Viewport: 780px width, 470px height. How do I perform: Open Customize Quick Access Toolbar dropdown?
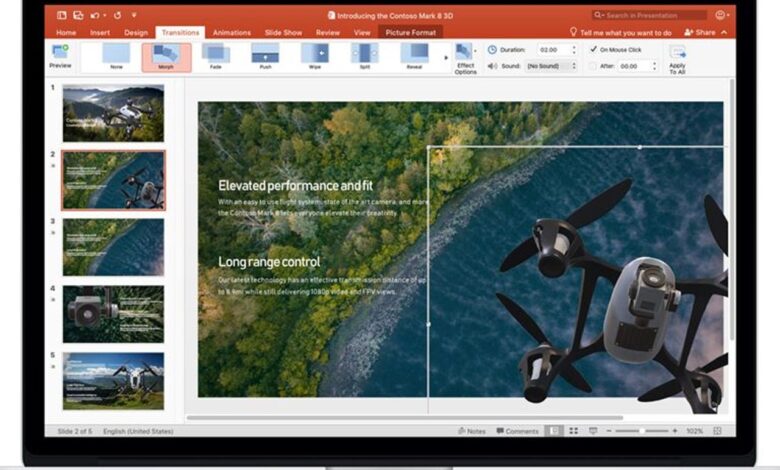coord(134,15)
